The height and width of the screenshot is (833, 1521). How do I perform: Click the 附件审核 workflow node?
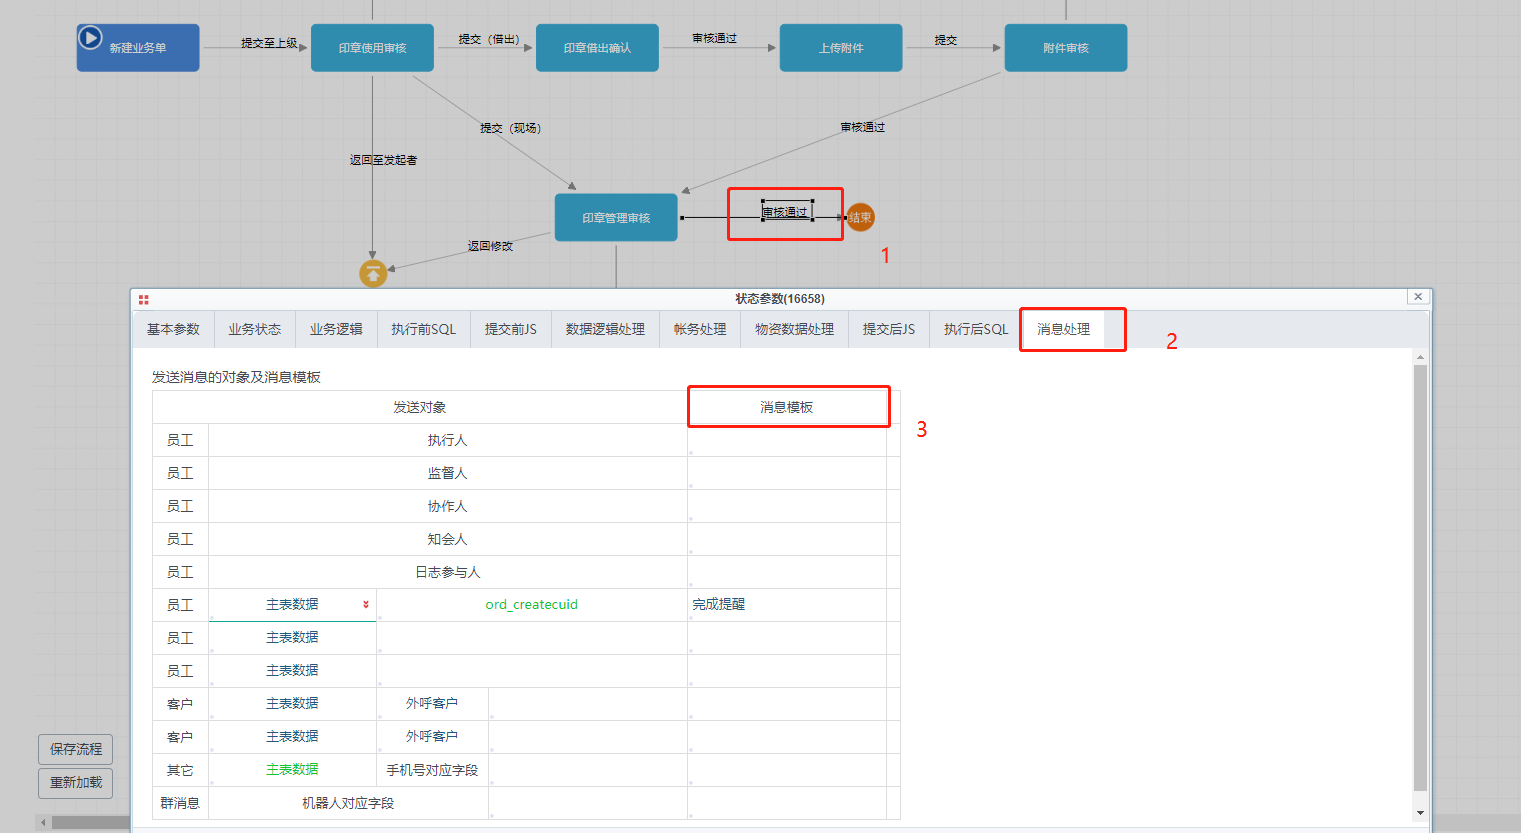click(1065, 48)
